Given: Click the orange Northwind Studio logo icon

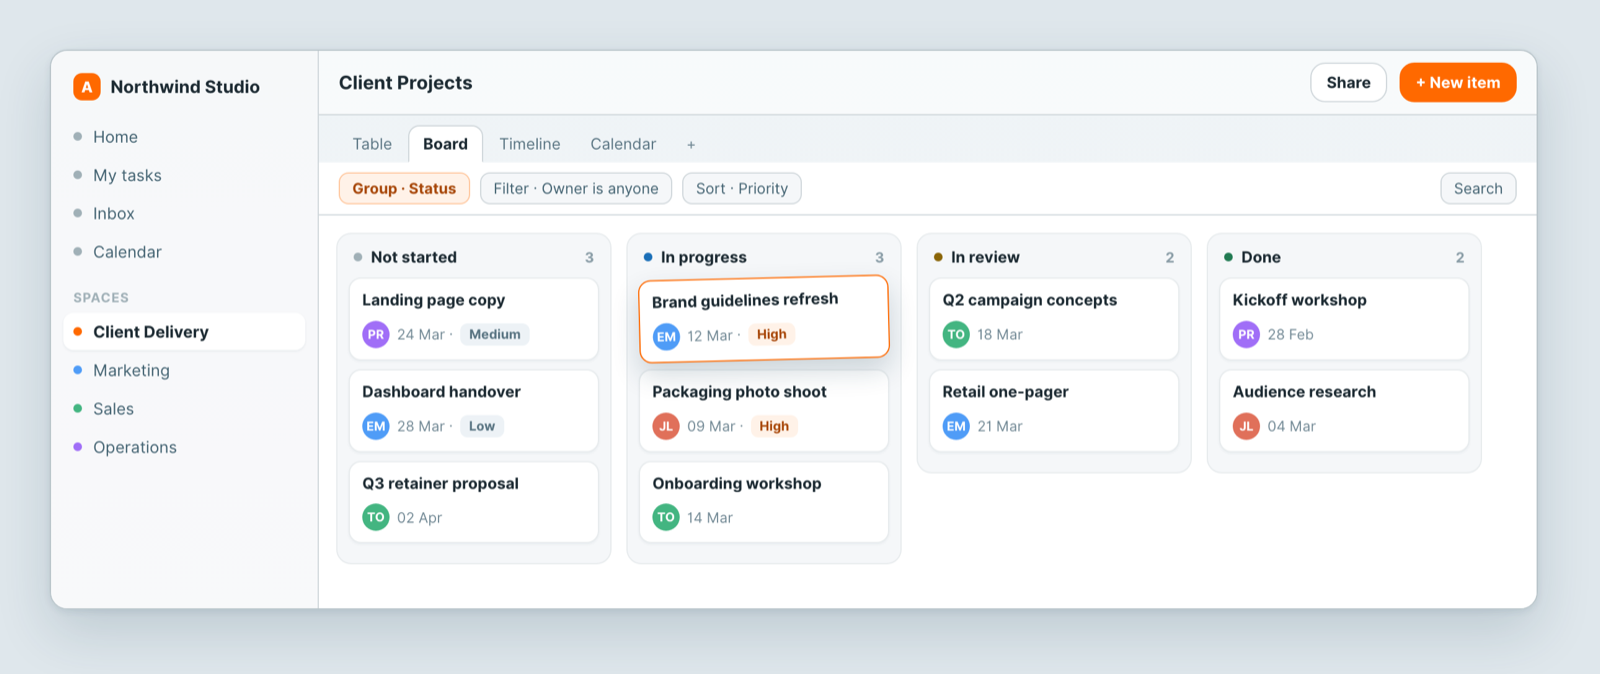Looking at the screenshot, I should tap(87, 87).
